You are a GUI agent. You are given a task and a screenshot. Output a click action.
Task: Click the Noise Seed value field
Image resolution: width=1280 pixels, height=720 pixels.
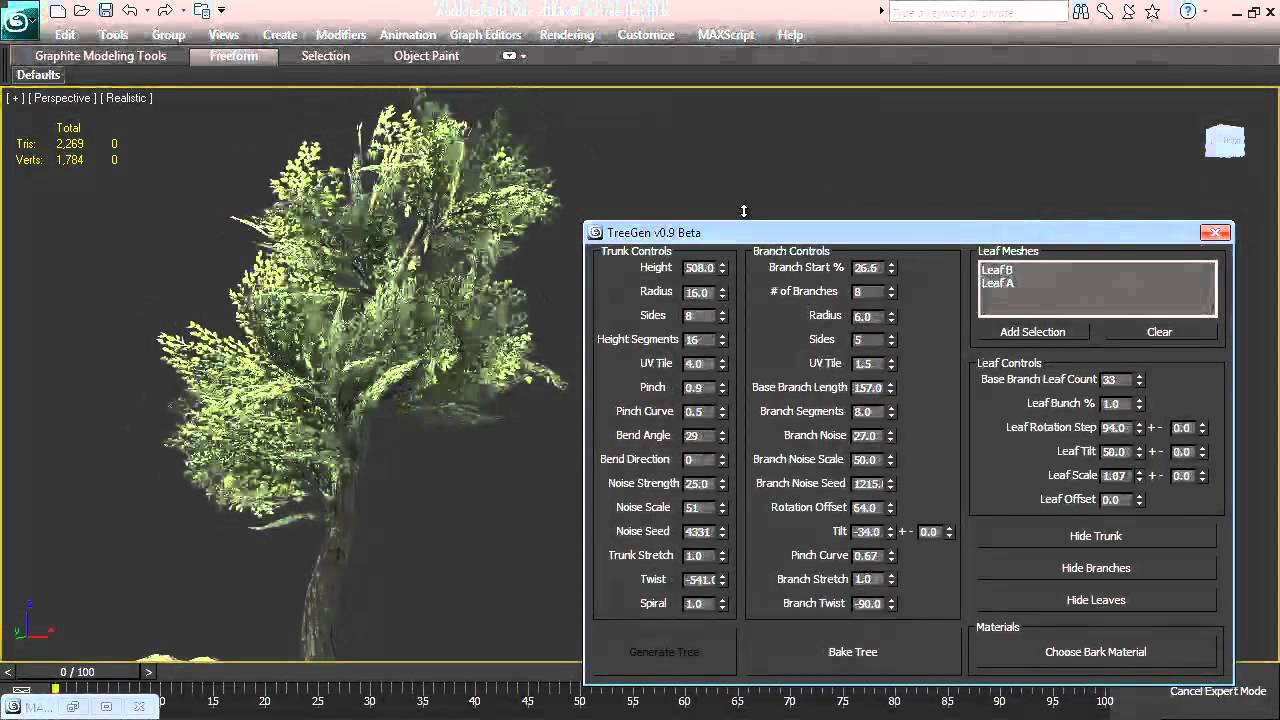click(699, 532)
